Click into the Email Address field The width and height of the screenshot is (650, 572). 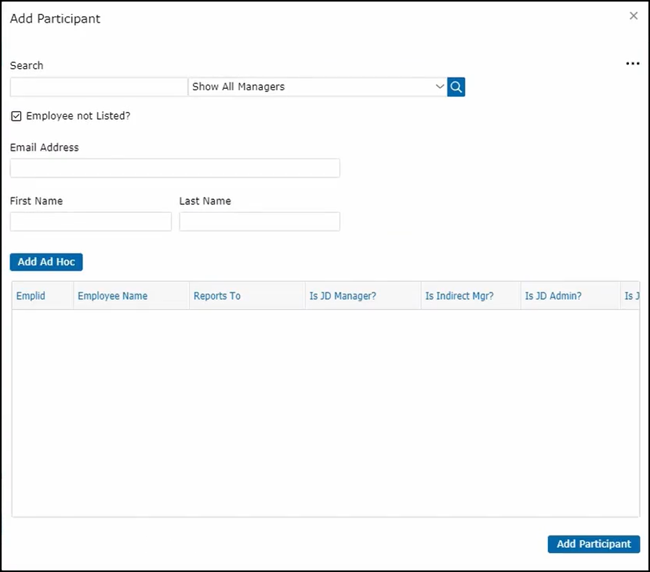pyautogui.click(x=175, y=168)
